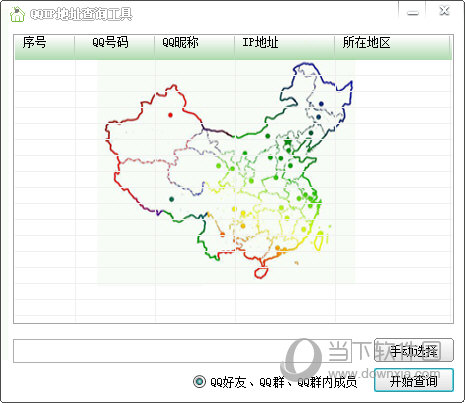Minimize the QQ IP query tool window
Viewport: 465px width, 403px height.
(x=413, y=13)
